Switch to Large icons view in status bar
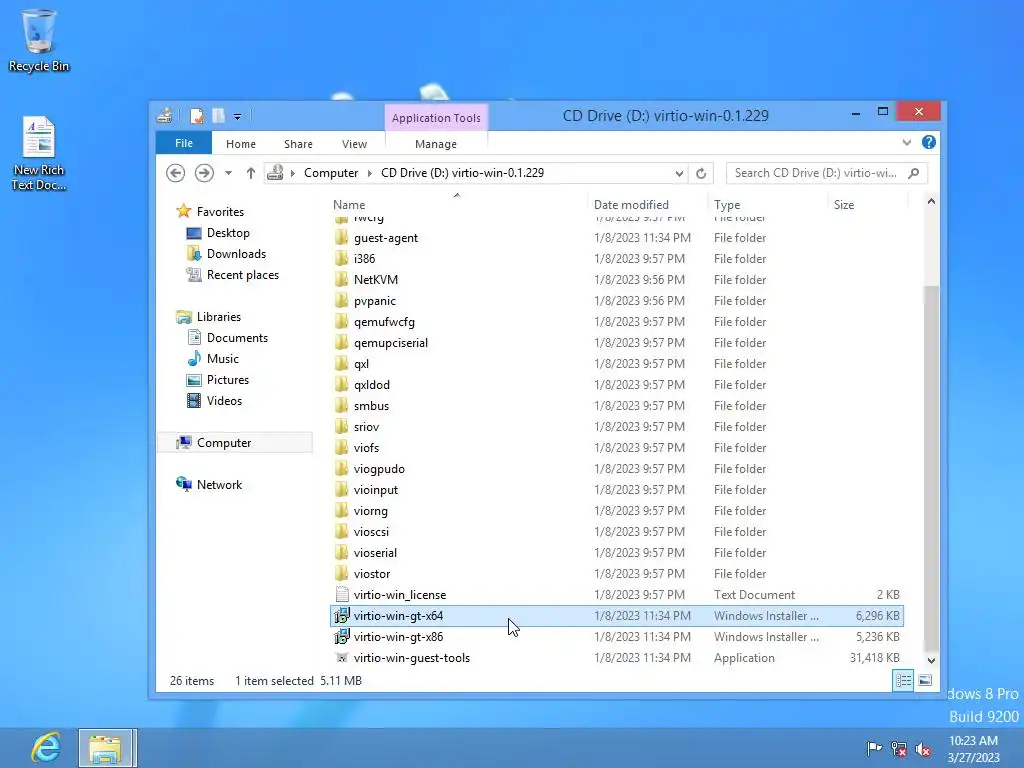Viewport: 1024px width, 768px height. [x=925, y=680]
